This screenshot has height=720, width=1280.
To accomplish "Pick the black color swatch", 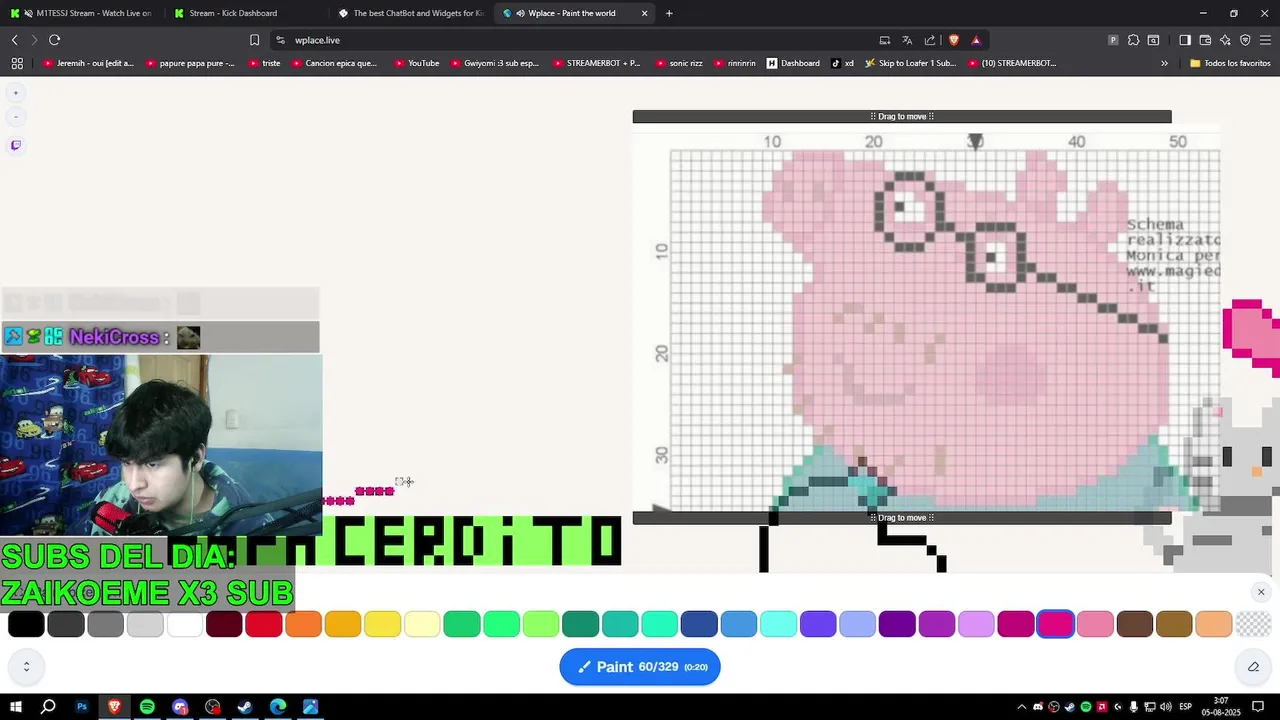I will pos(26,624).
